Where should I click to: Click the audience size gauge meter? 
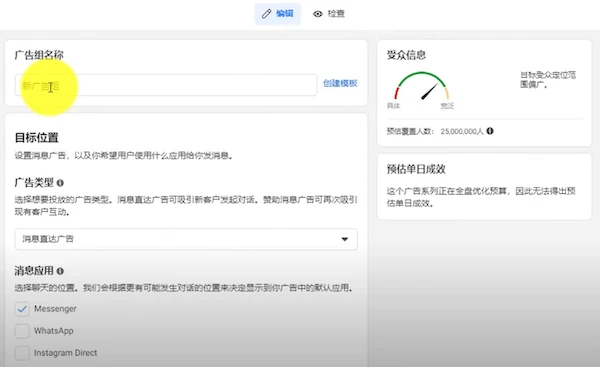pos(421,86)
